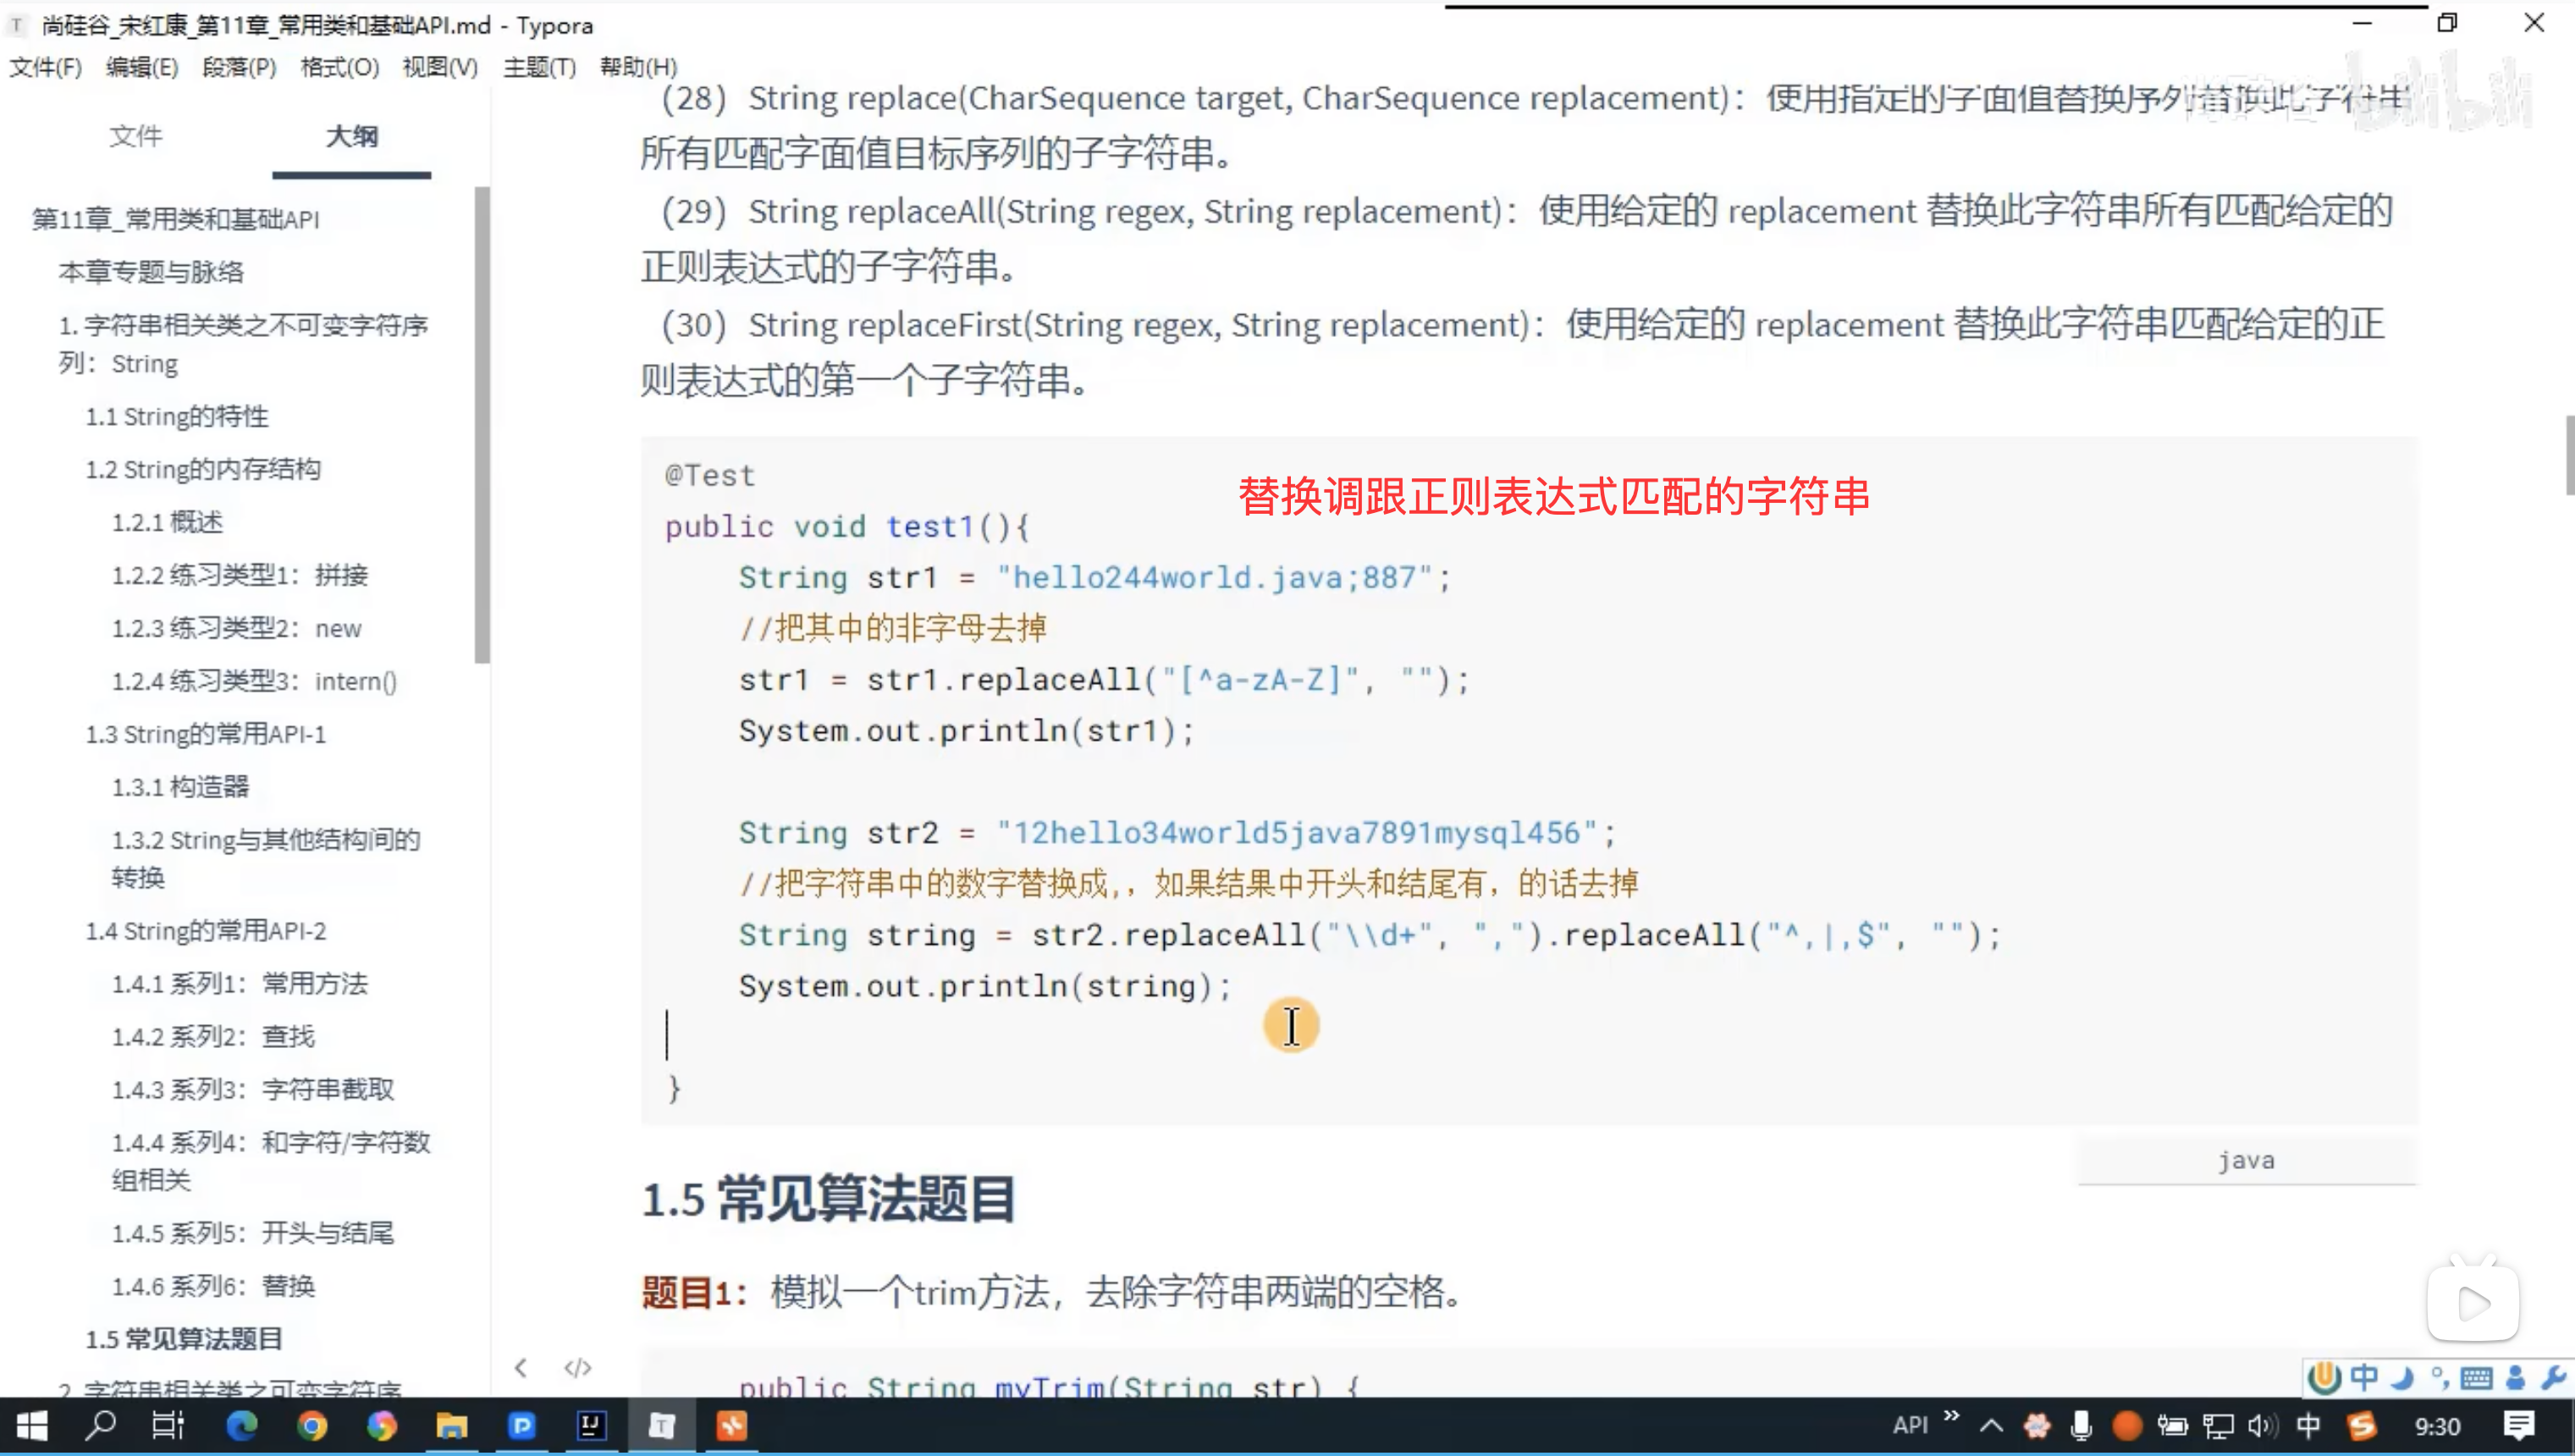Viewport: 2575px width, 1456px height.
Task: Click the outline sidebar scrollbar
Action: (x=482, y=425)
